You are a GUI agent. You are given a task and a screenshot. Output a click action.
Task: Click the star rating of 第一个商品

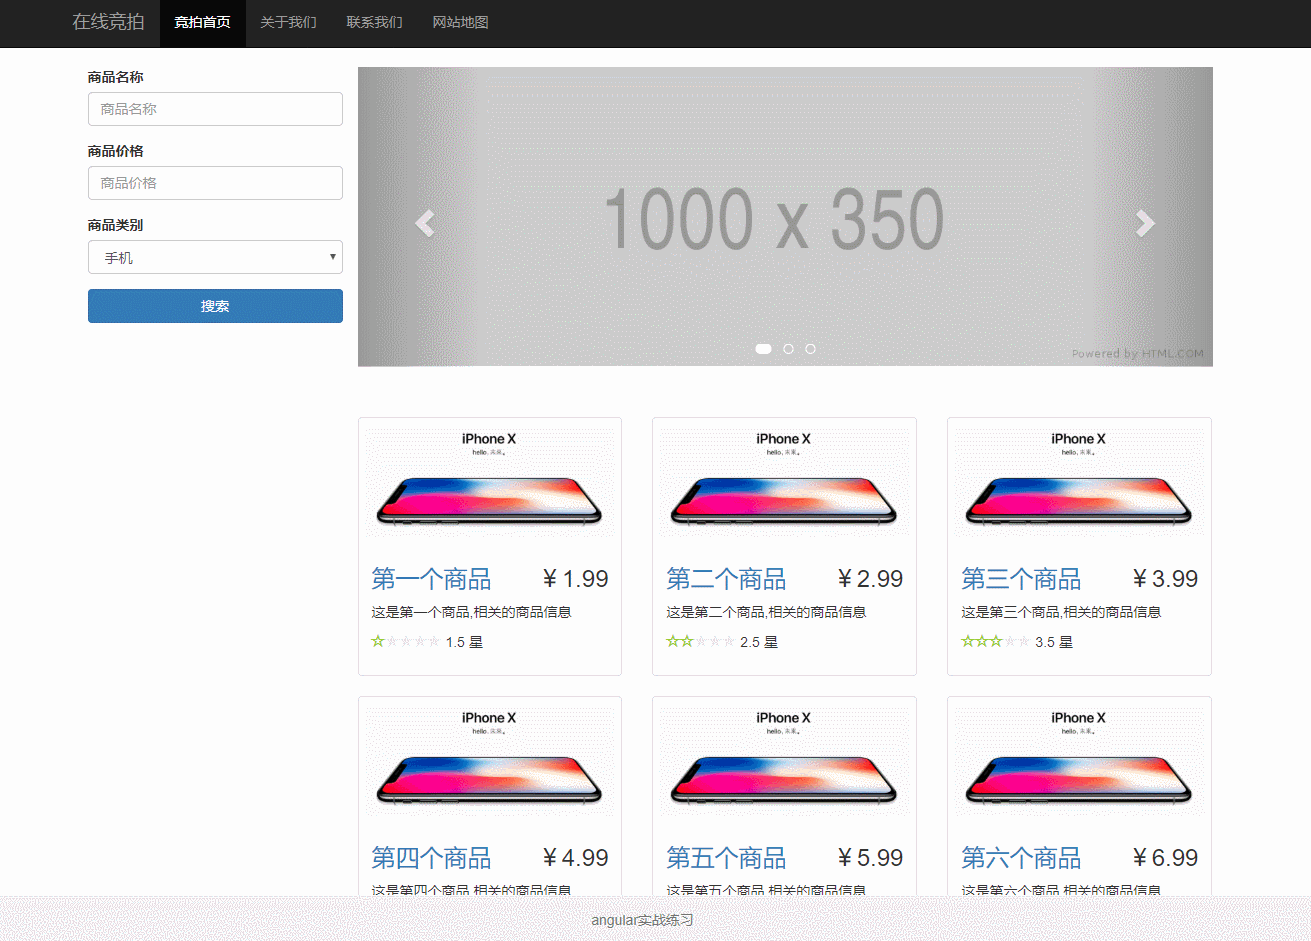[x=405, y=642]
